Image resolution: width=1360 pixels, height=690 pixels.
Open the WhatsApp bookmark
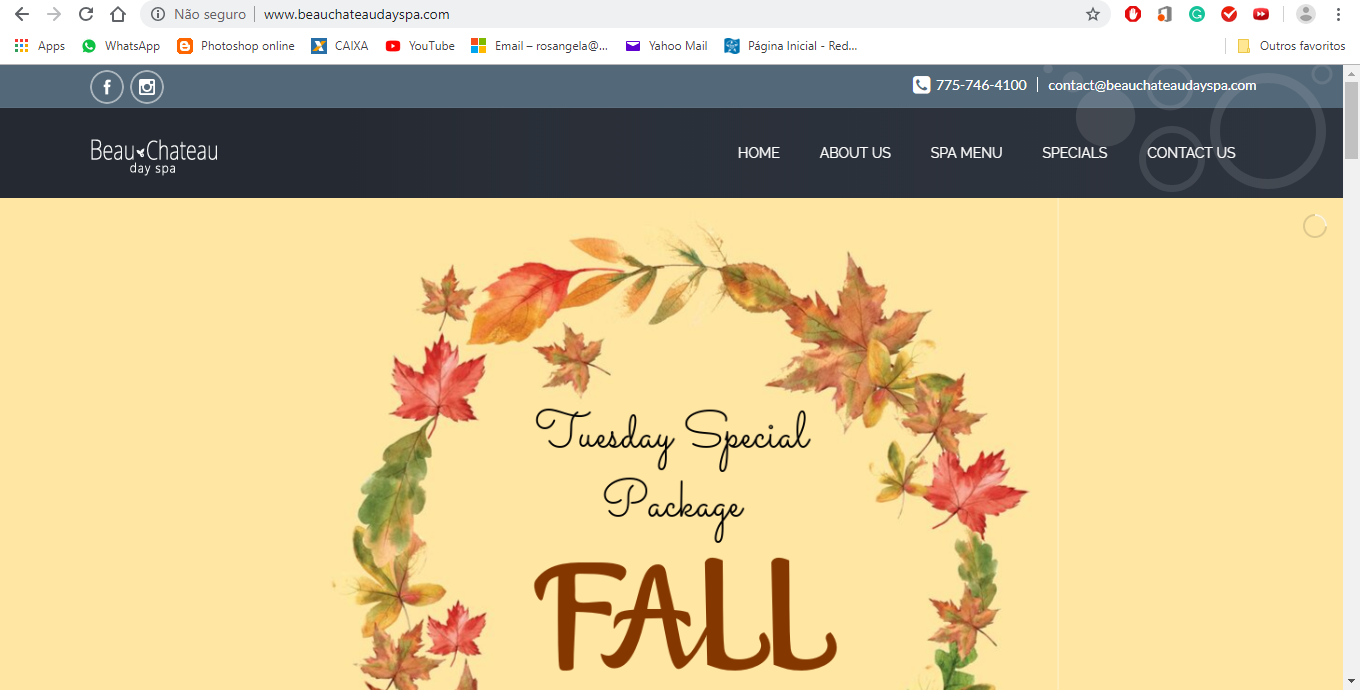click(121, 46)
